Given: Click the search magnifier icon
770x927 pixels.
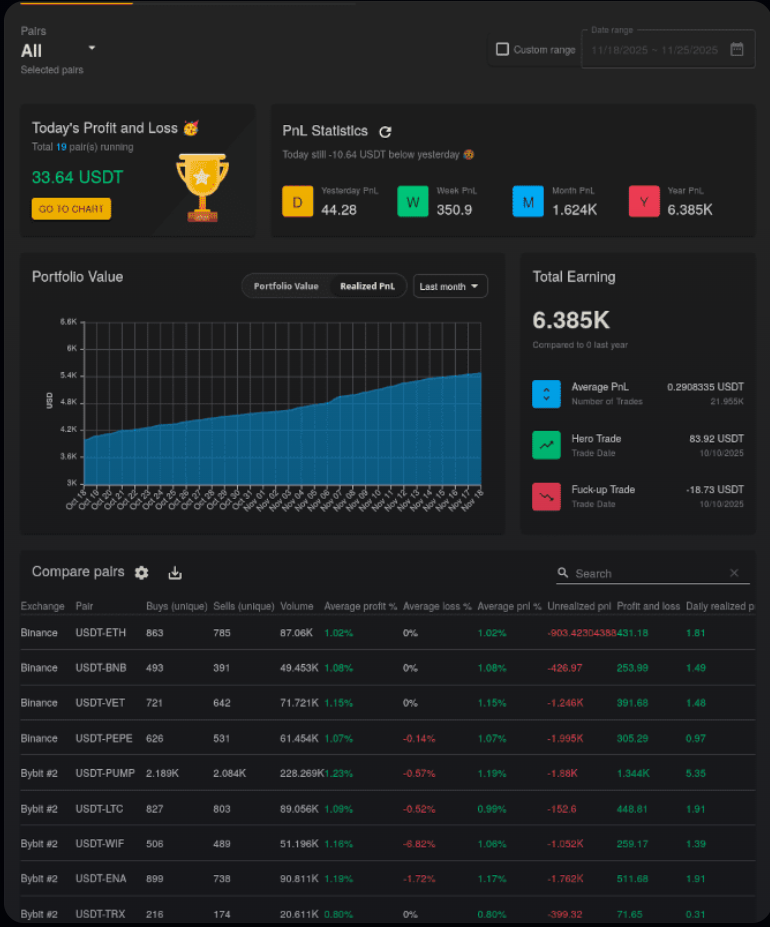Looking at the screenshot, I should click(563, 573).
